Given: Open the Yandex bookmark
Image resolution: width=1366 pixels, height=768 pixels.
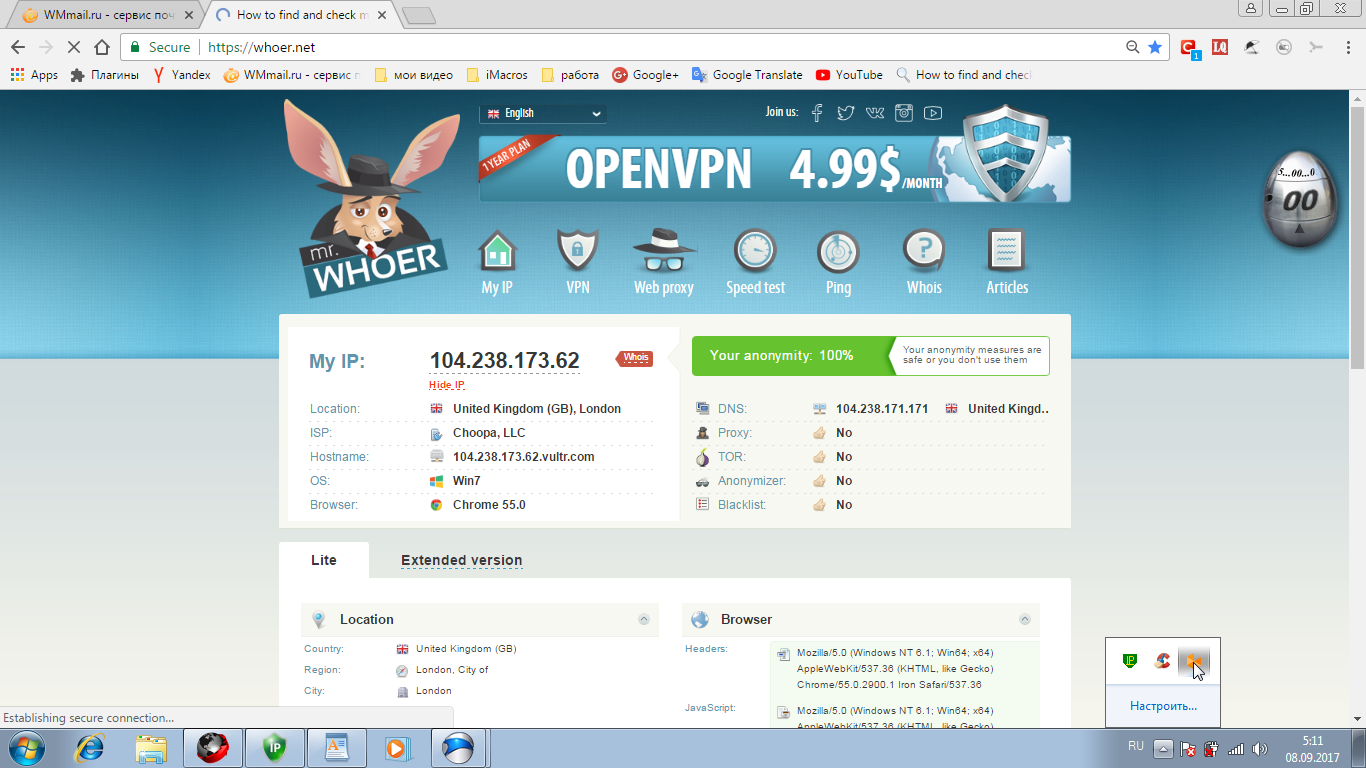Looking at the screenshot, I should 181,75.
